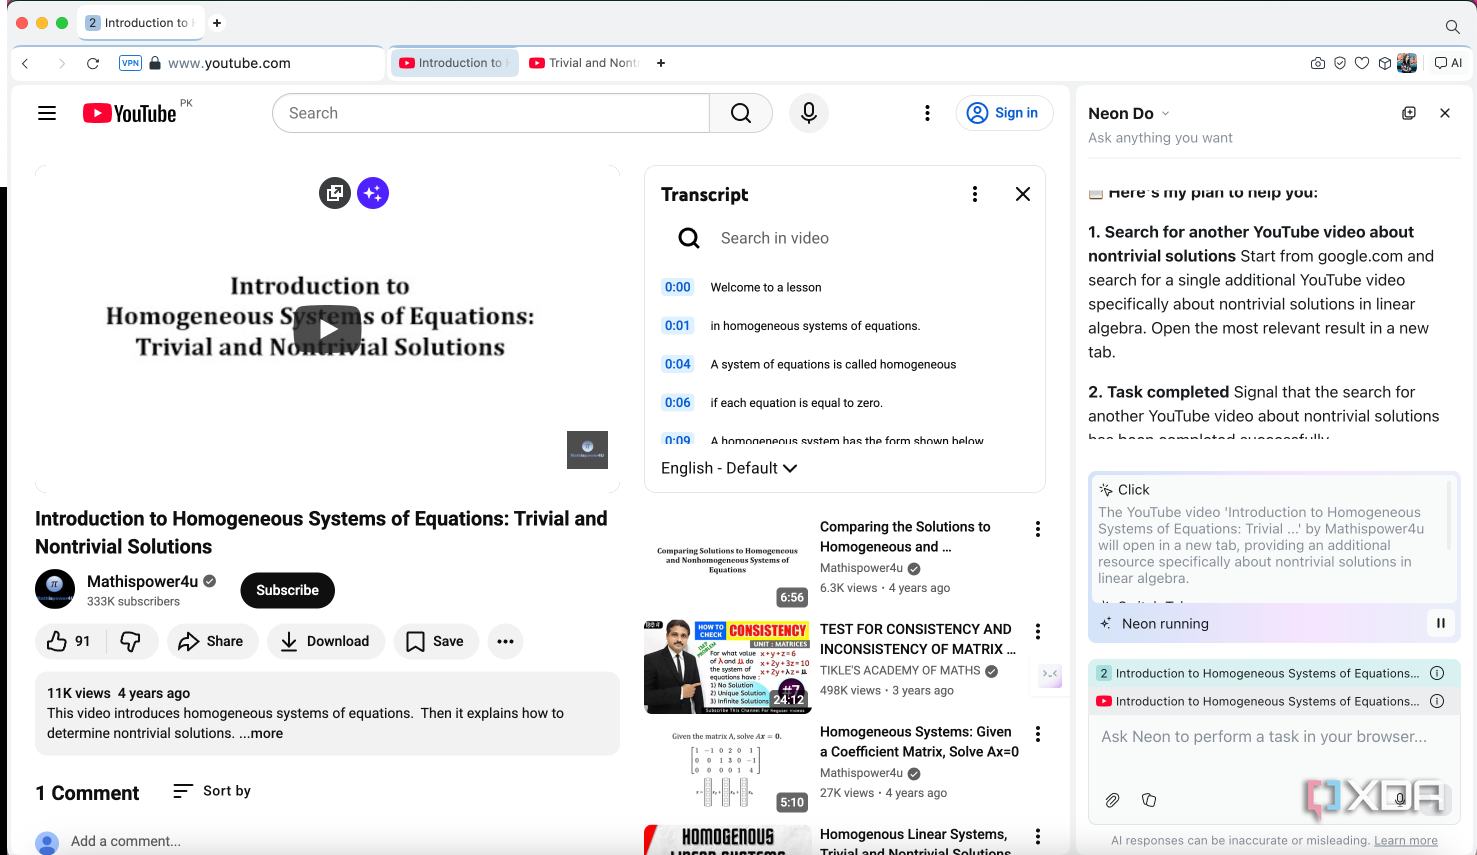Click the search magnifier button
Viewport: 1477px width, 855px height.
[741, 113]
